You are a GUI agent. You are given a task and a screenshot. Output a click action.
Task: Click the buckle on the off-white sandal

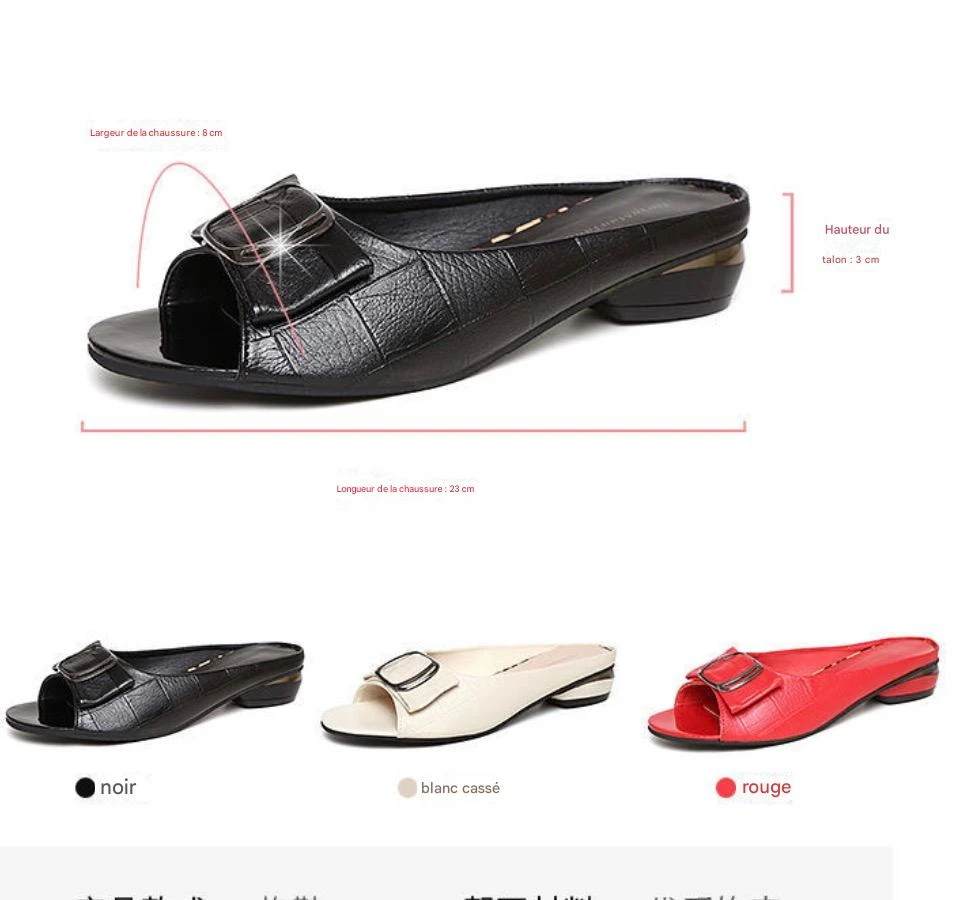pos(407,671)
